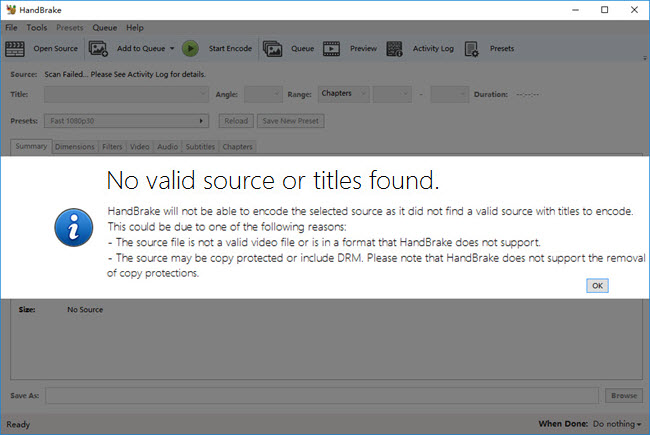Close the HandBrake window

coord(634,10)
